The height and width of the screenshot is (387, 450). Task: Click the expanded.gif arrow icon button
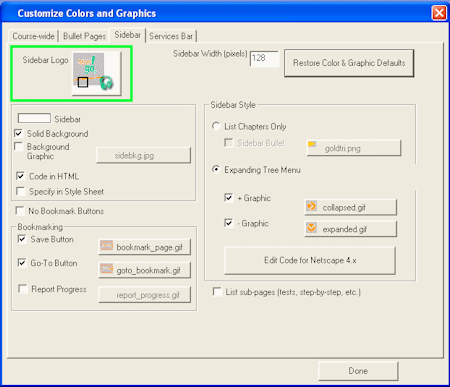pos(350,229)
